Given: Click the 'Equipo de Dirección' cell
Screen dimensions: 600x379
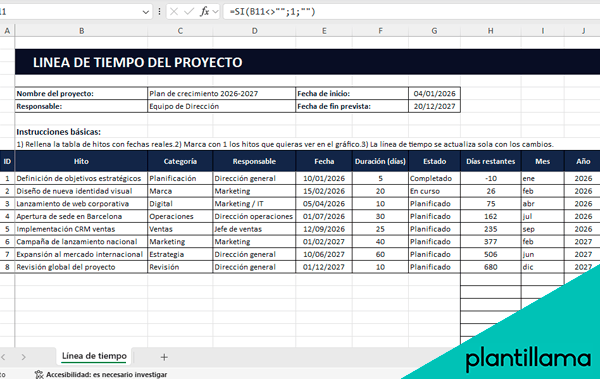Looking at the screenshot, I should coord(222,106).
